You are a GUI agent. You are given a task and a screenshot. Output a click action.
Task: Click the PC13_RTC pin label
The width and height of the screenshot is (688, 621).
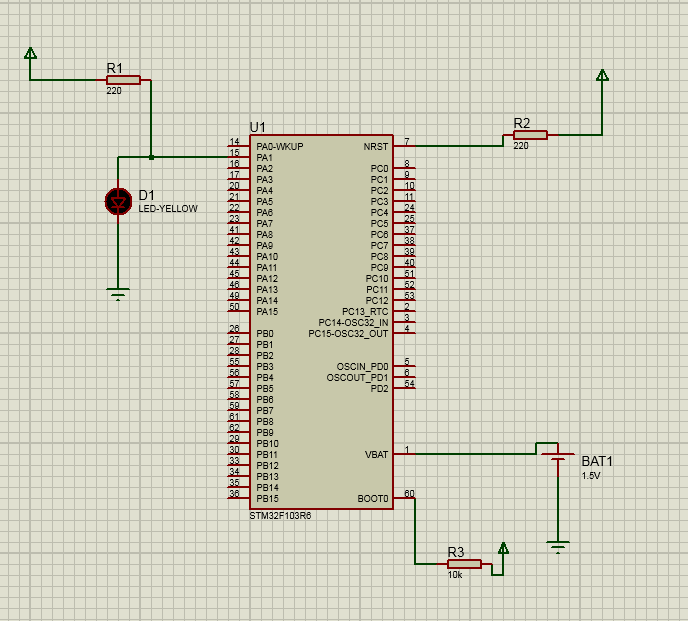(365, 312)
